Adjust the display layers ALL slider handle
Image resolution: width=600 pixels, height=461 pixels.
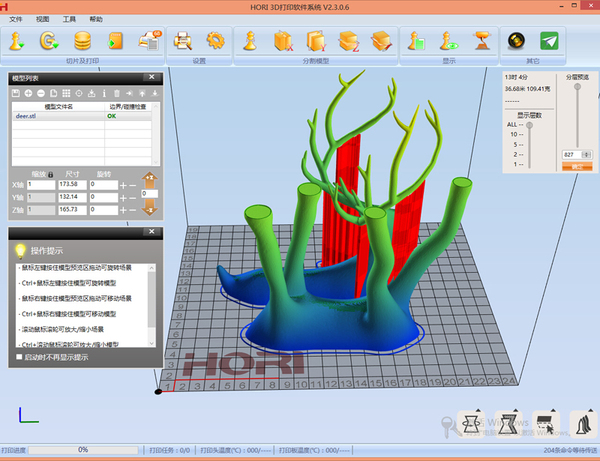click(x=530, y=125)
